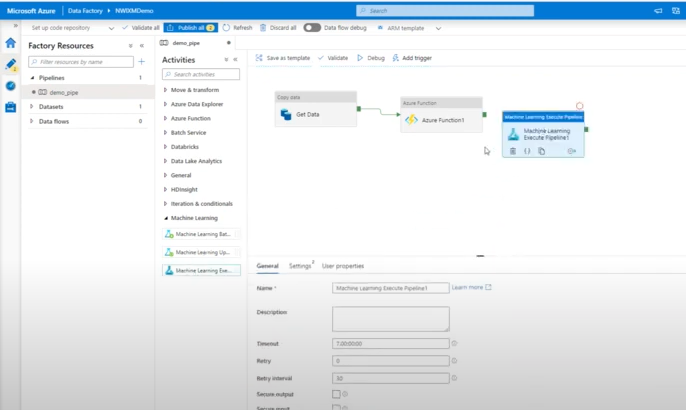The width and height of the screenshot is (686, 410).
Task: Switch to the User properties tab
Action: click(x=343, y=266)
